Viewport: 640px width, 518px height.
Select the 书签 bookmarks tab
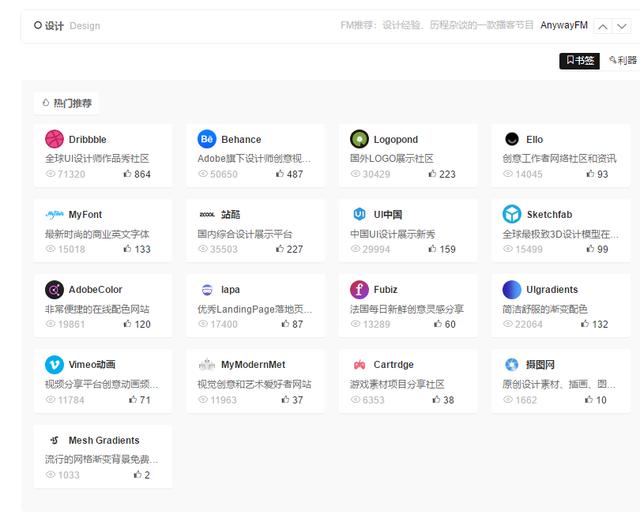579,61
